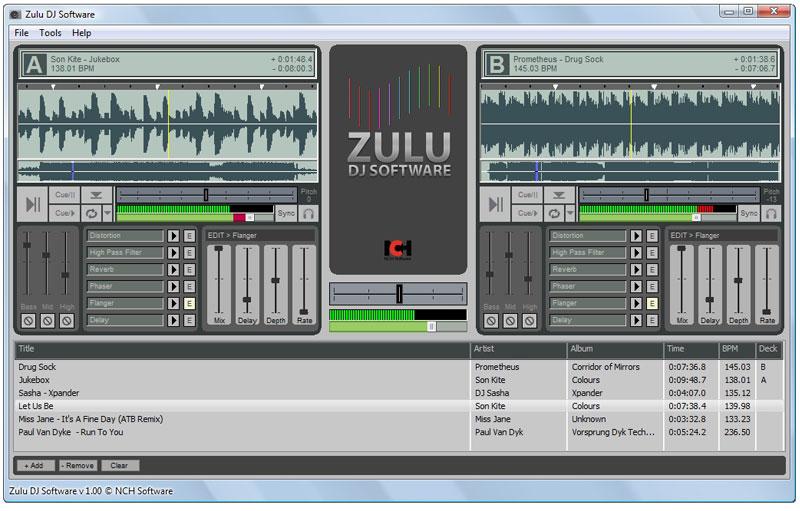Play the Distortion effect on Deck A

[x=173, y=236]
